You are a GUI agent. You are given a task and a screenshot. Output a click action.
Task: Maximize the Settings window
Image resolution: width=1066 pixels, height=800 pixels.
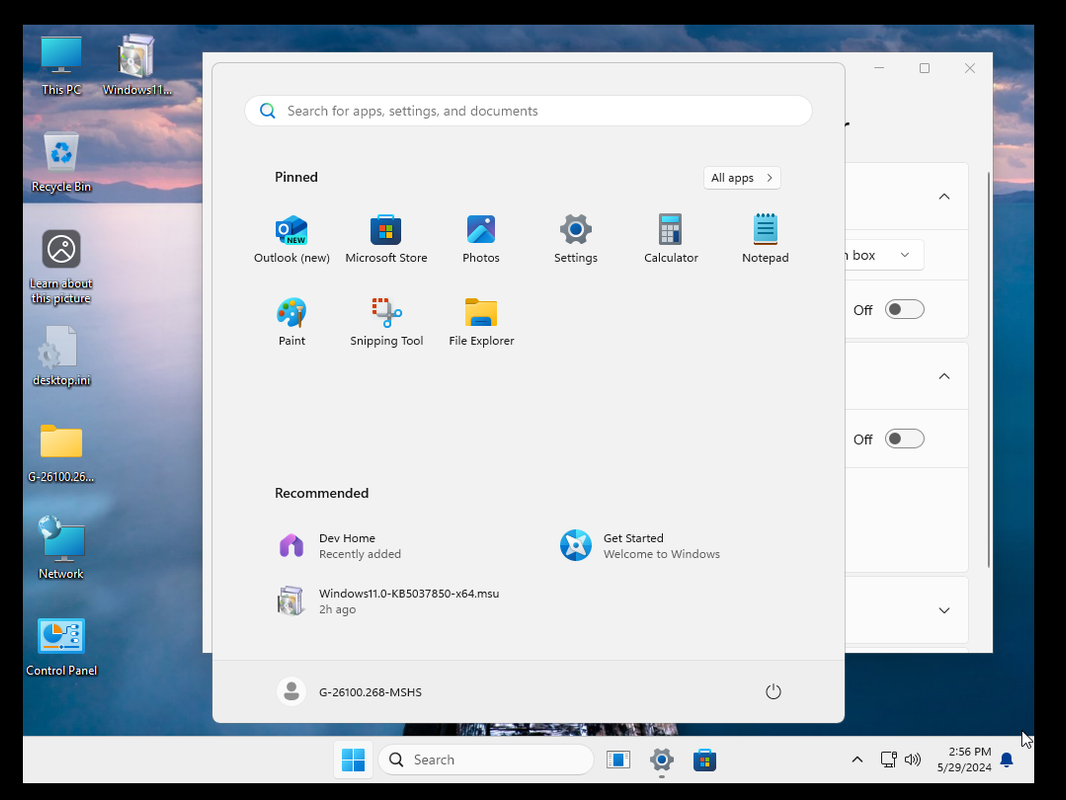coord(925,68)
